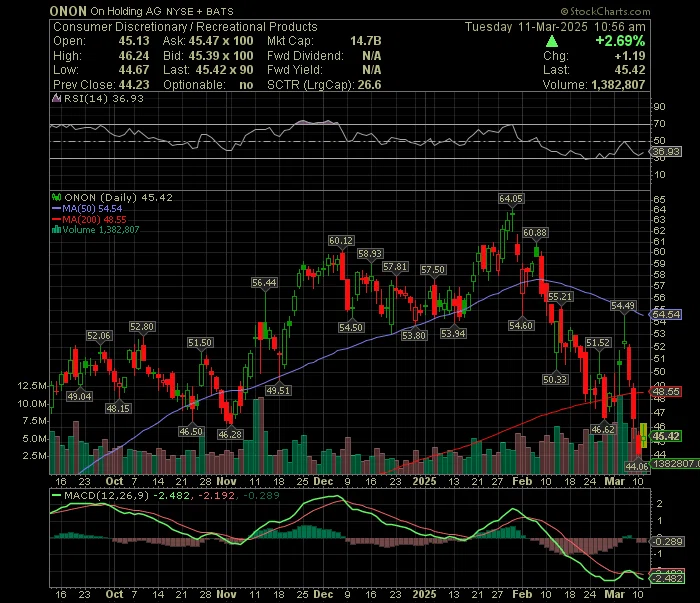700x603 pixels.
Task: Click the 60.88 price label
Action: coord(535,233)
